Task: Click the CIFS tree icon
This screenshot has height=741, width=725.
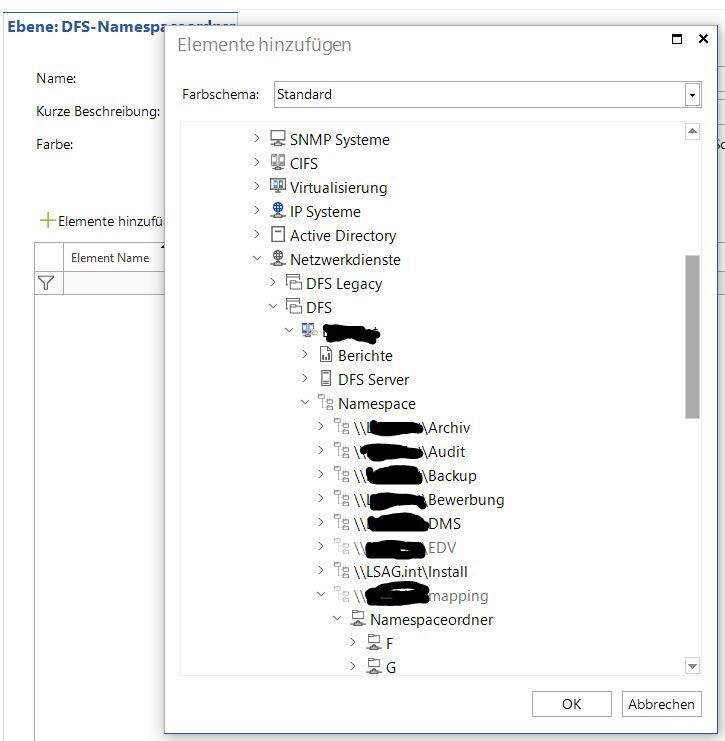Action: pos(278,163)
